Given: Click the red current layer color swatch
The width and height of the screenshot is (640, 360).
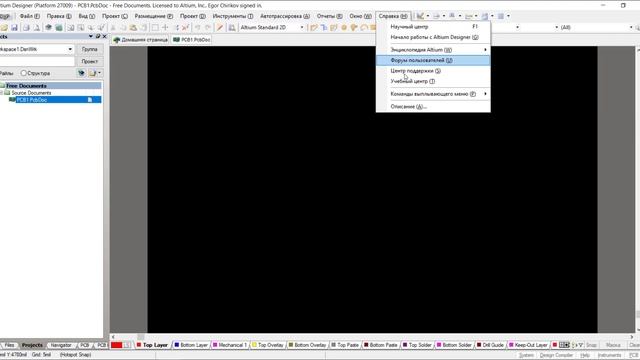Looking at the screenshot, I should point(116,345).
